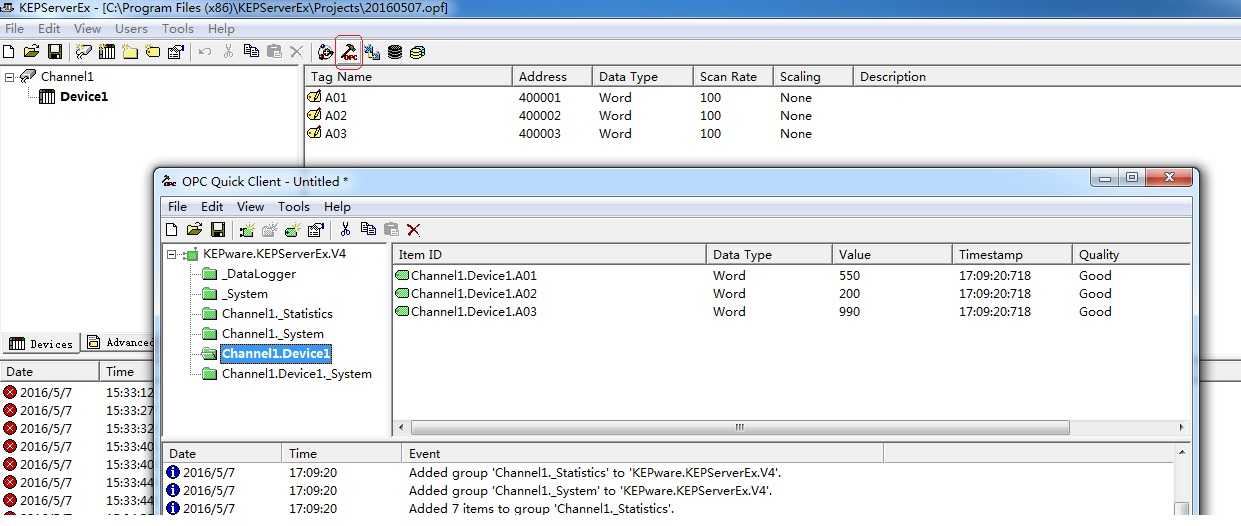Click New Group icon in Quick Client toolbar

click(x=269, y=230)
